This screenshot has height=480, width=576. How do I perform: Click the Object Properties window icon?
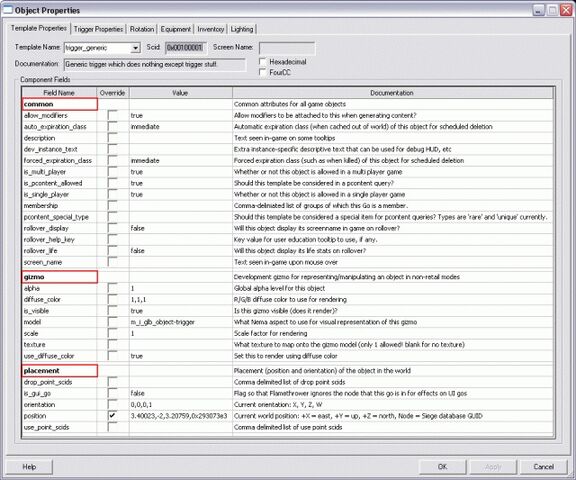(7, 10)
